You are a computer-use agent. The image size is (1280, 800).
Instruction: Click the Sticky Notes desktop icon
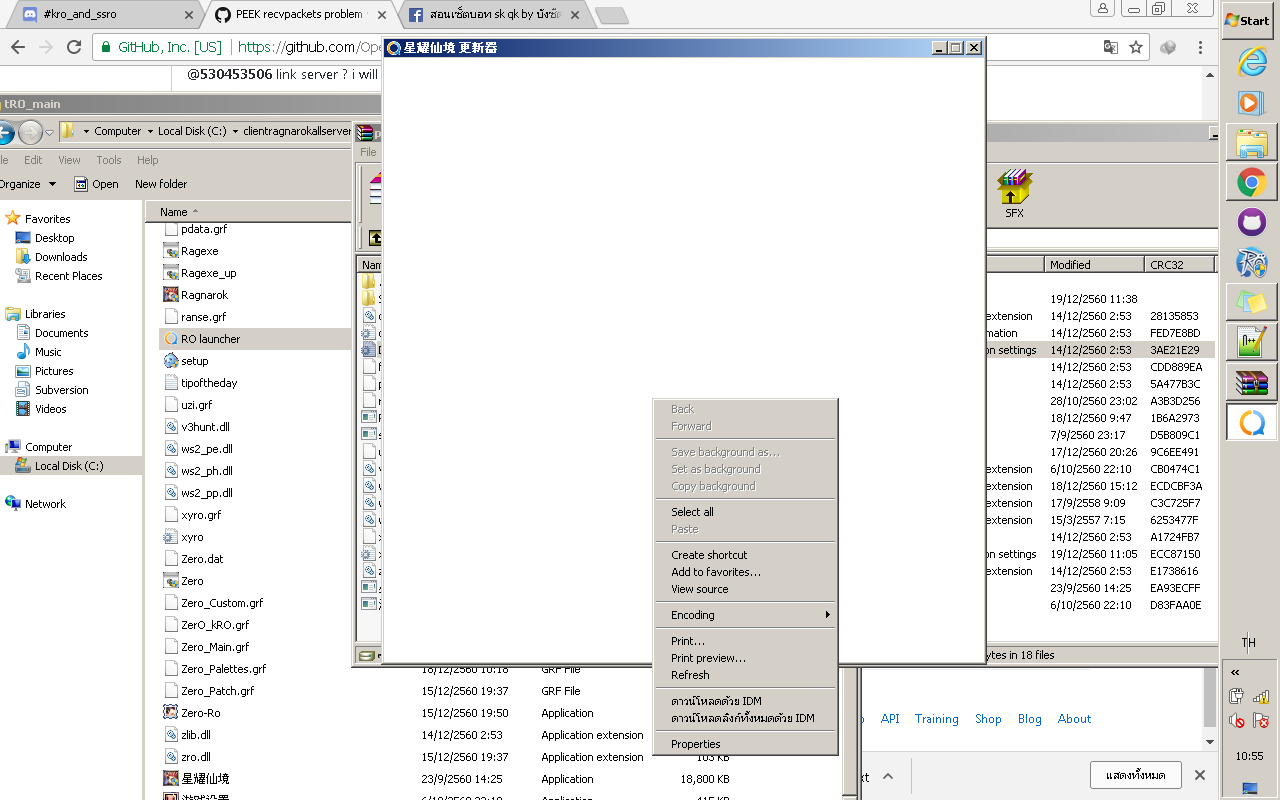click(x=1250, y=302)
